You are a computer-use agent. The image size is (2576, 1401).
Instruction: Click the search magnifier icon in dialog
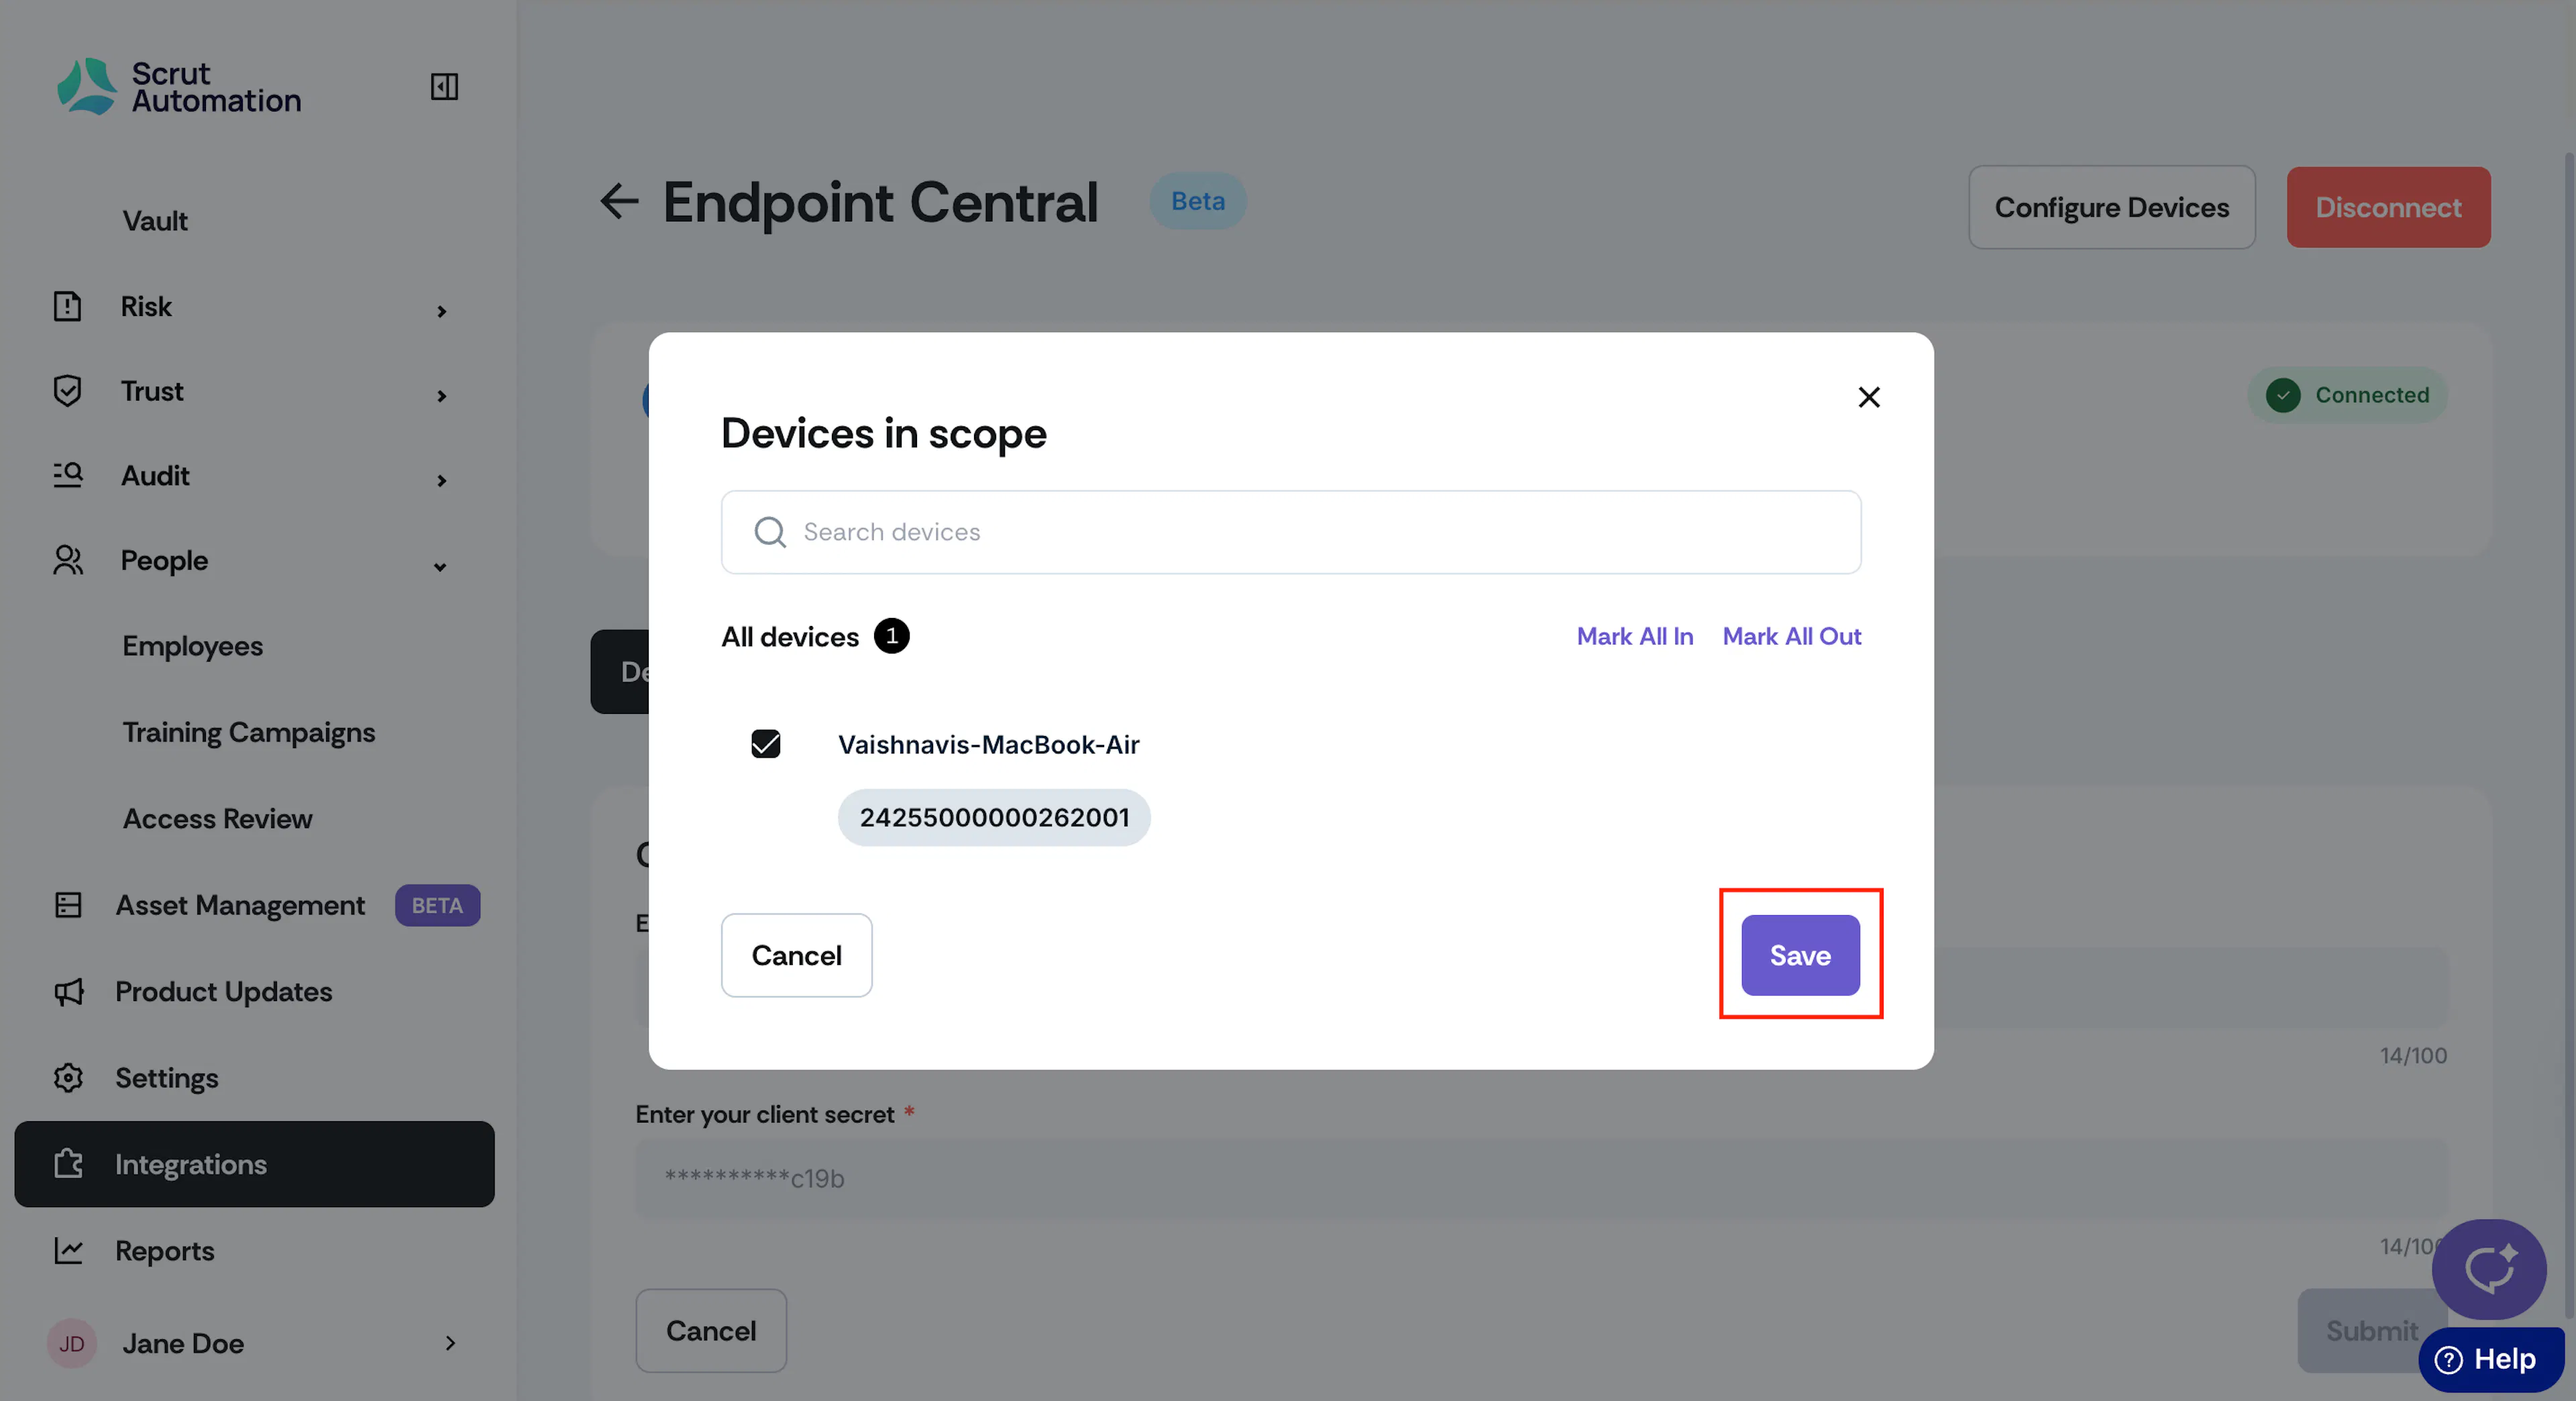click(769, 532)
